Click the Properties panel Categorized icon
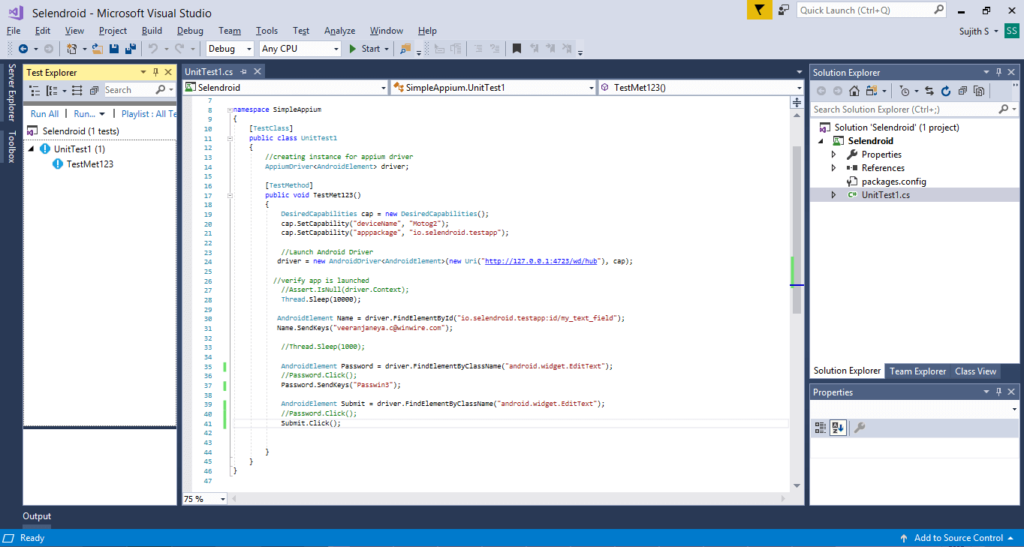The image size is (1024, 547). (x=820, y=428)
